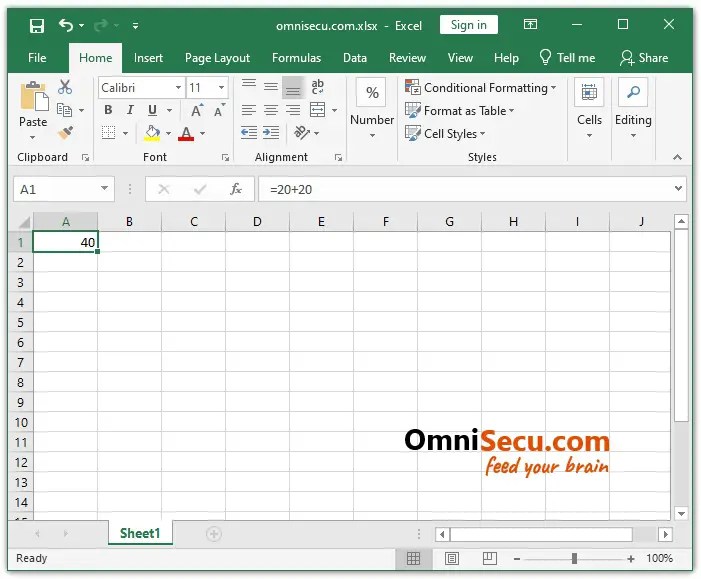Apply cell borders icon
Screen dimensions: 701x579
pyautogui.click(x=108, y=133)
